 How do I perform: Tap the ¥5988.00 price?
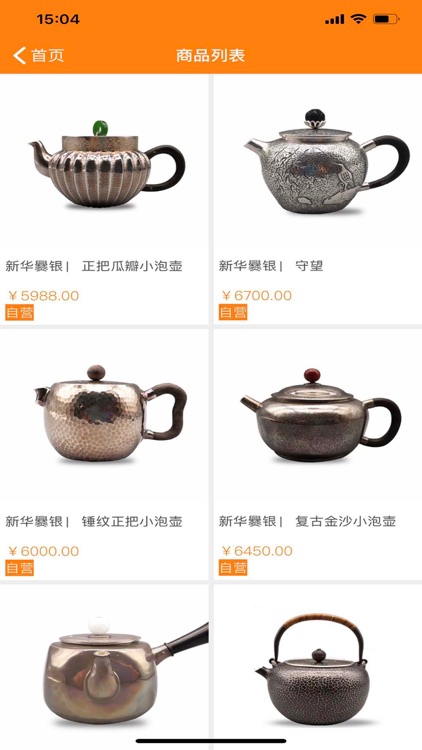pyautogui.click(x=44, y=296)
